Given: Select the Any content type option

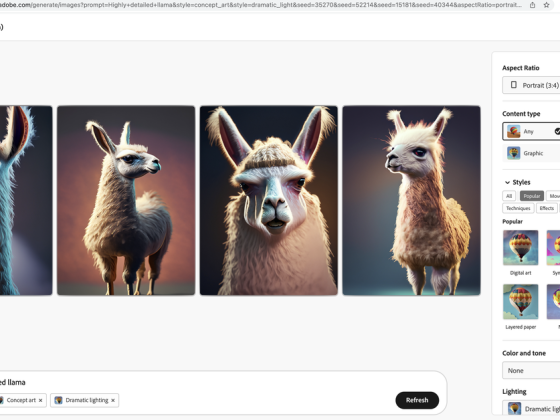Looking at the screenshot, I should pyautogui.click(x=531, y=131).
